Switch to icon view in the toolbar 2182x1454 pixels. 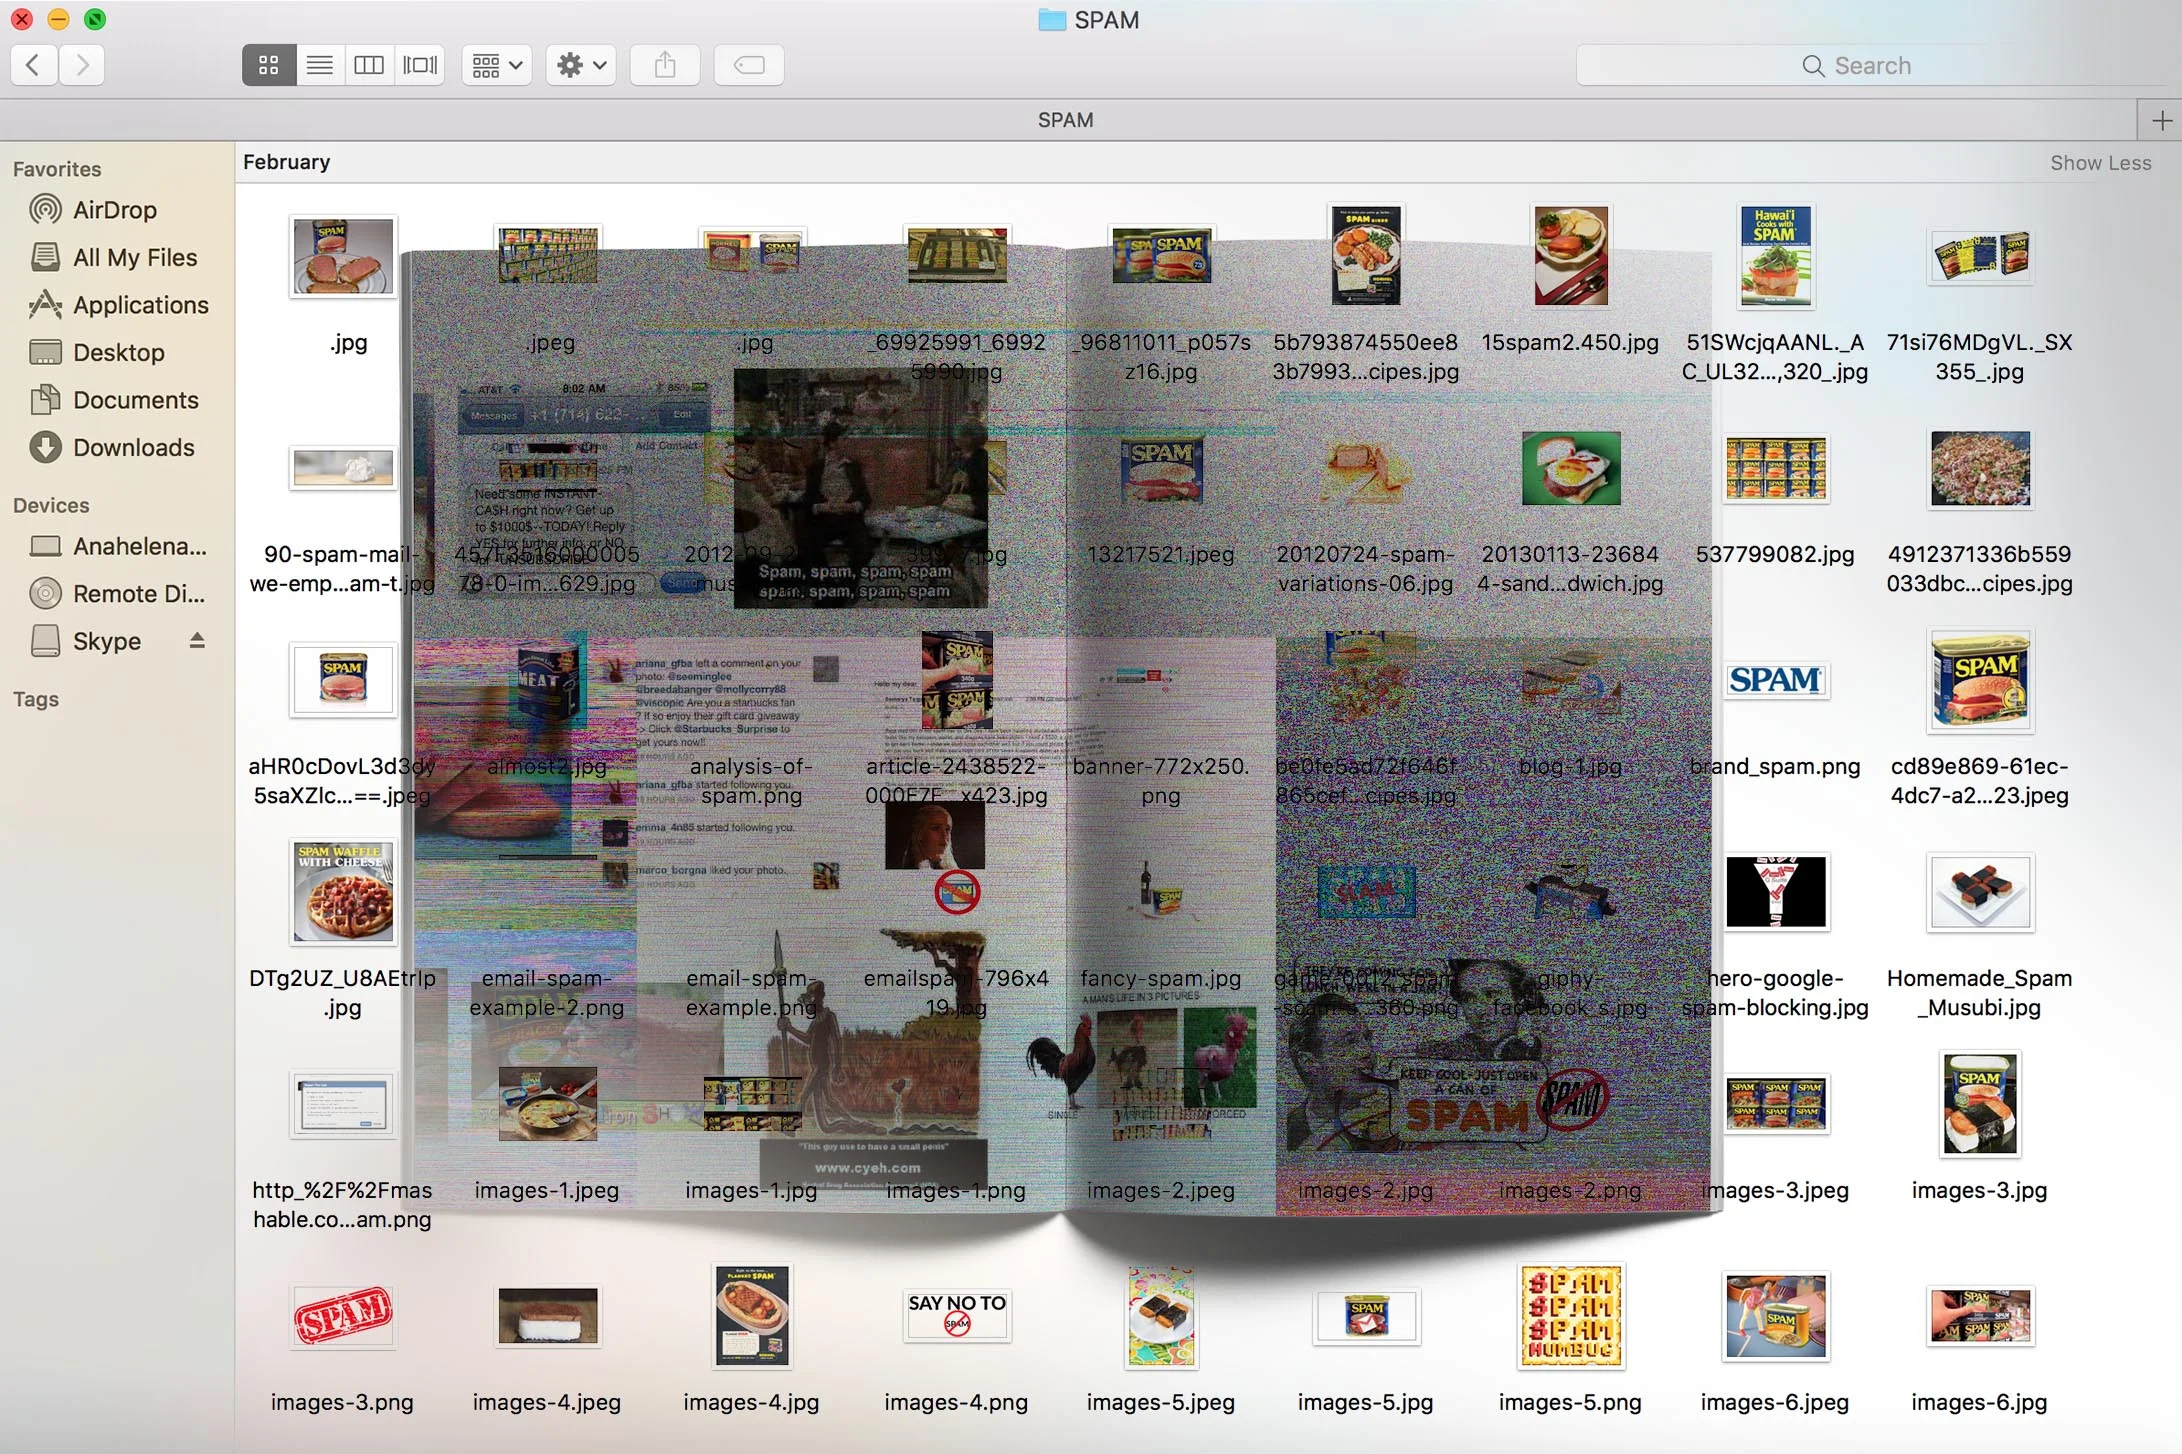(x=268, y=64)
